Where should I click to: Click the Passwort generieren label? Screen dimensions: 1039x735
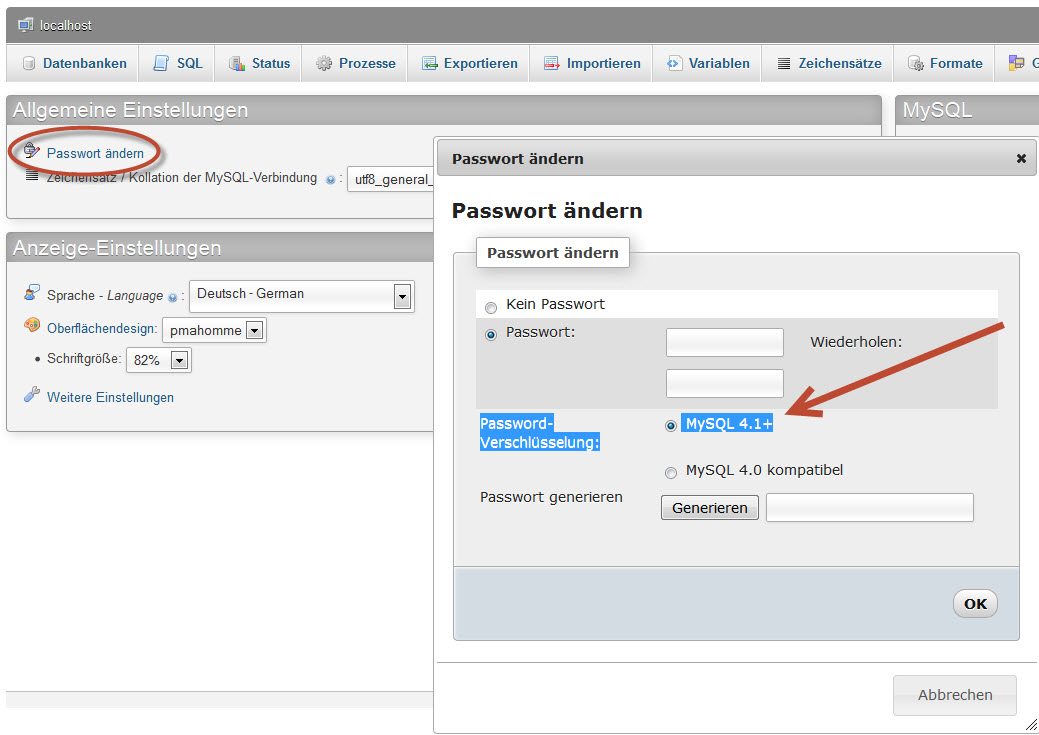coord(551,497)
